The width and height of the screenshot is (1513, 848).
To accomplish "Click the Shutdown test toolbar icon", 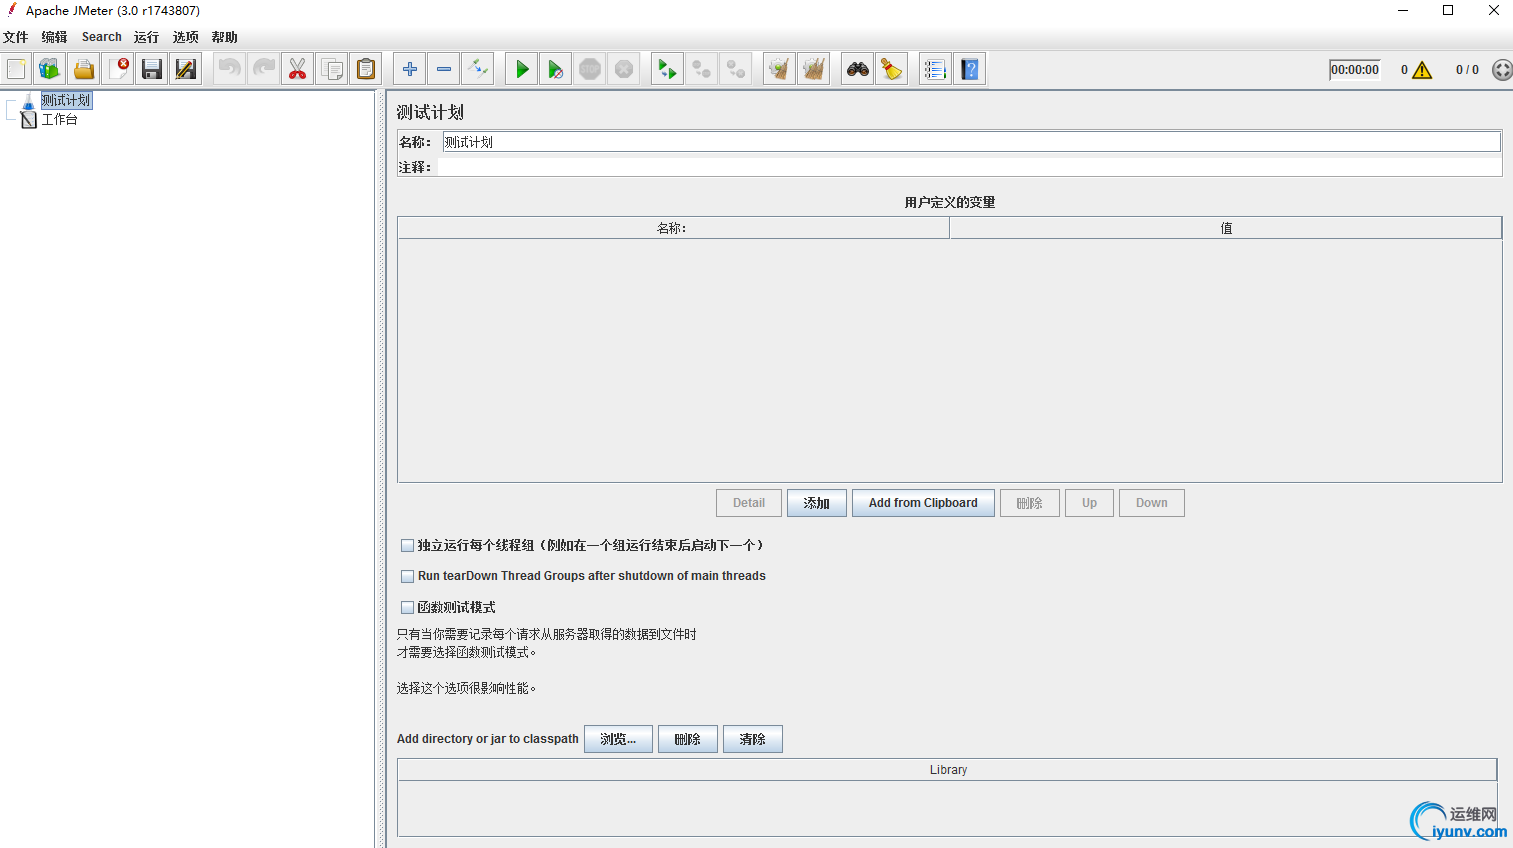I will (x=624, y=69).
